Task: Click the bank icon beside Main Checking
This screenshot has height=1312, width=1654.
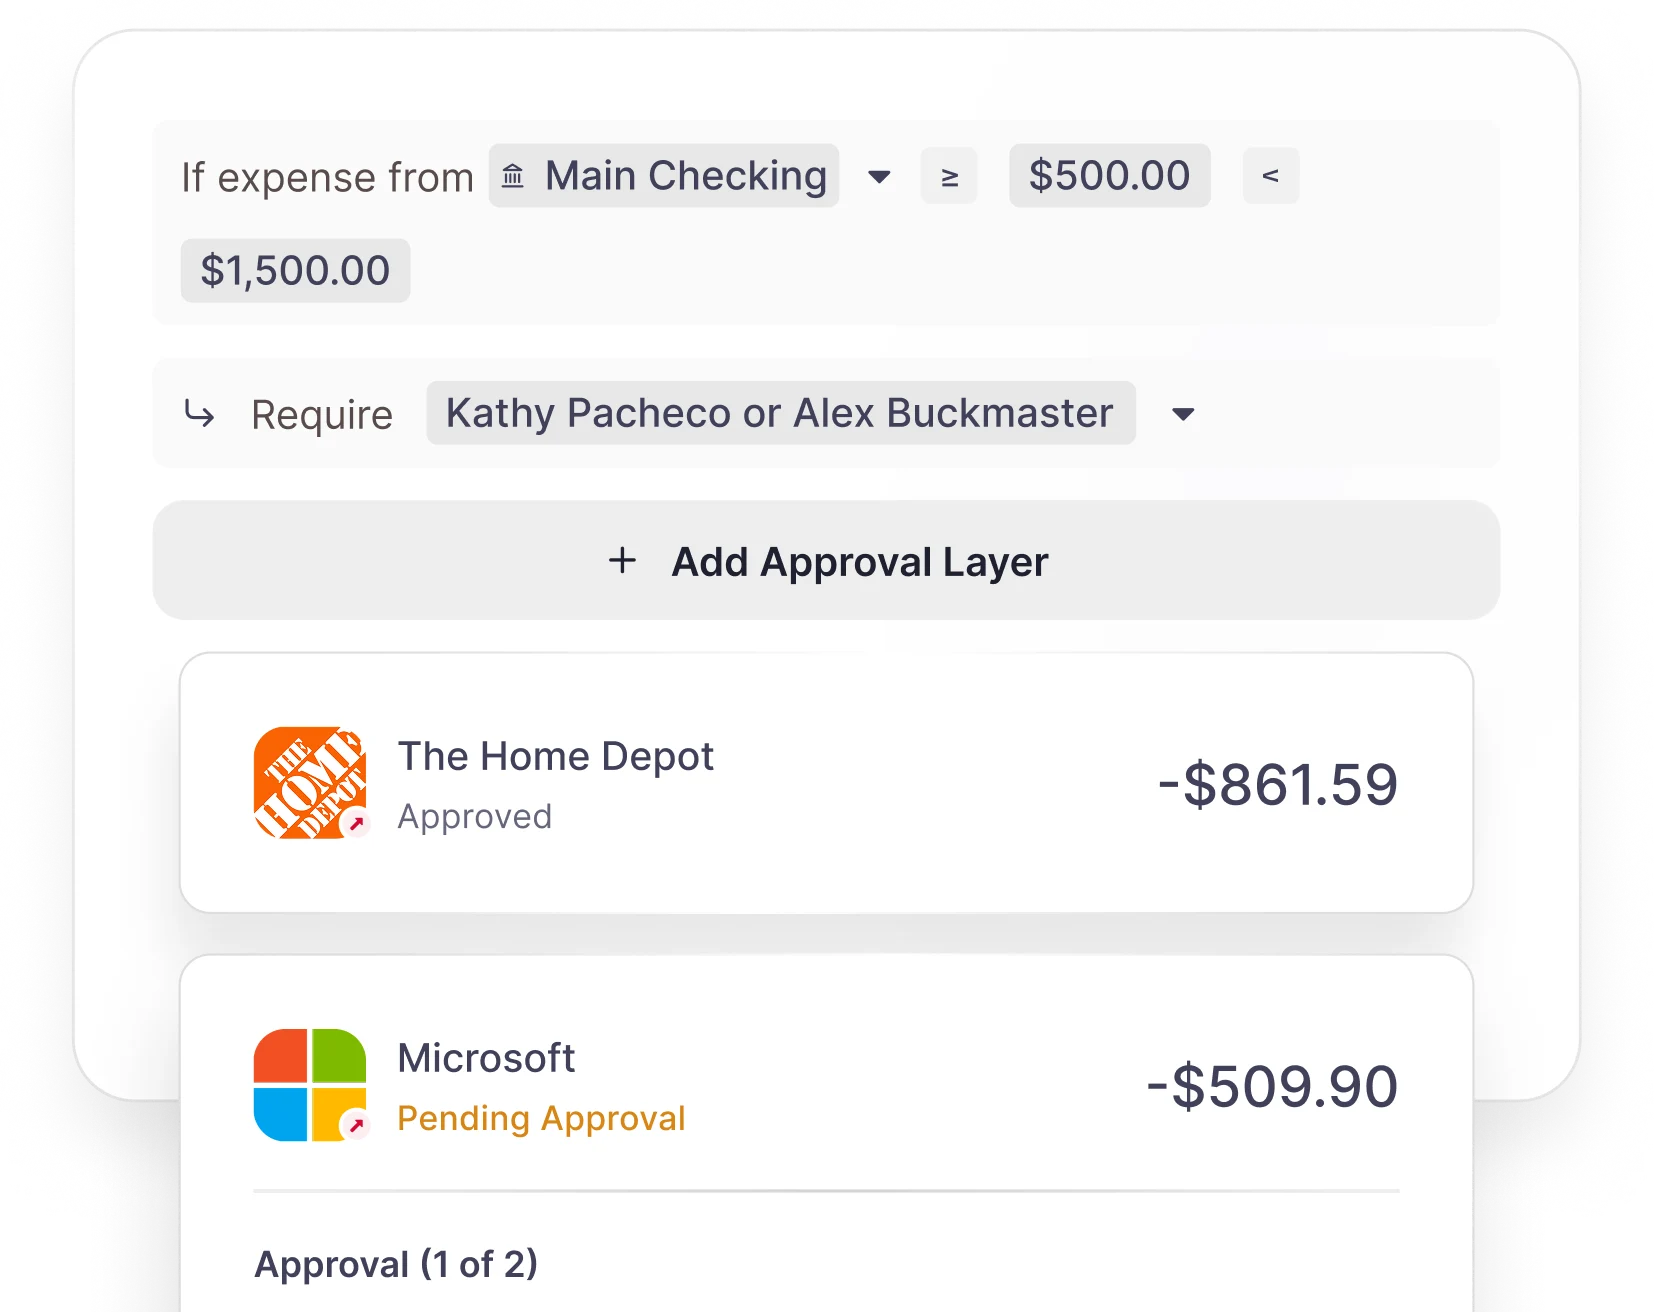Action: [513, 176]
